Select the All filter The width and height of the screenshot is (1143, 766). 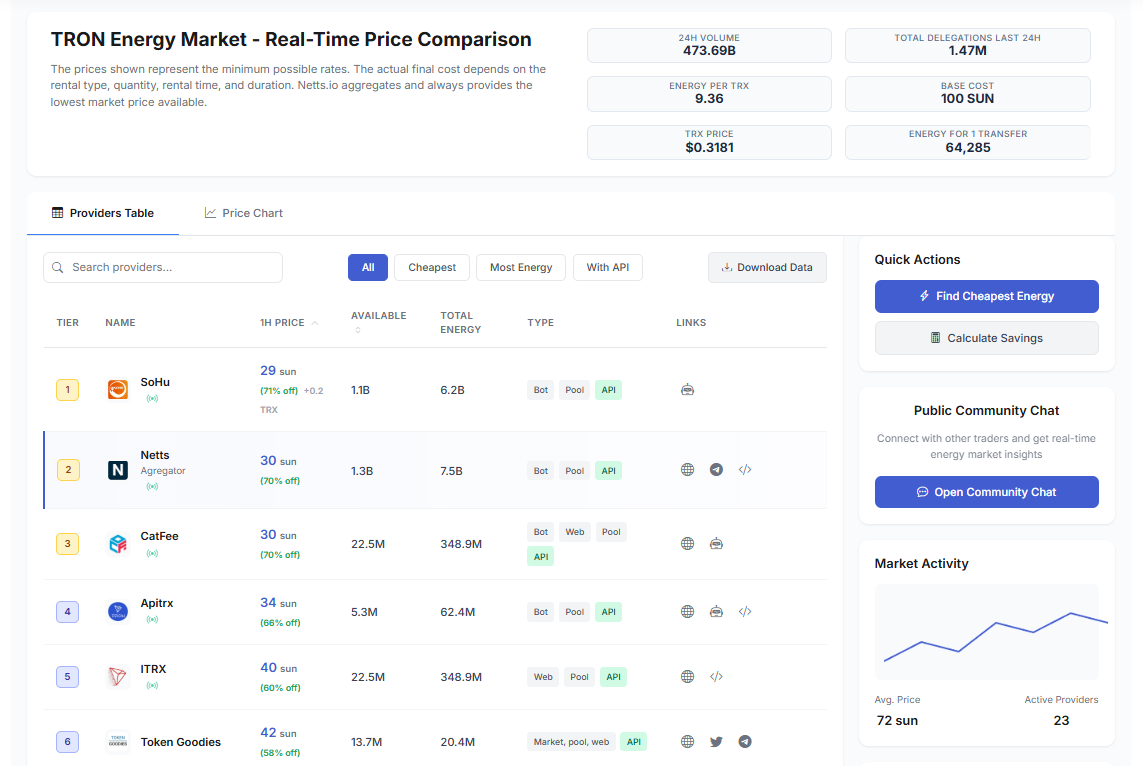pyautogui.click(x=368, y=268)
